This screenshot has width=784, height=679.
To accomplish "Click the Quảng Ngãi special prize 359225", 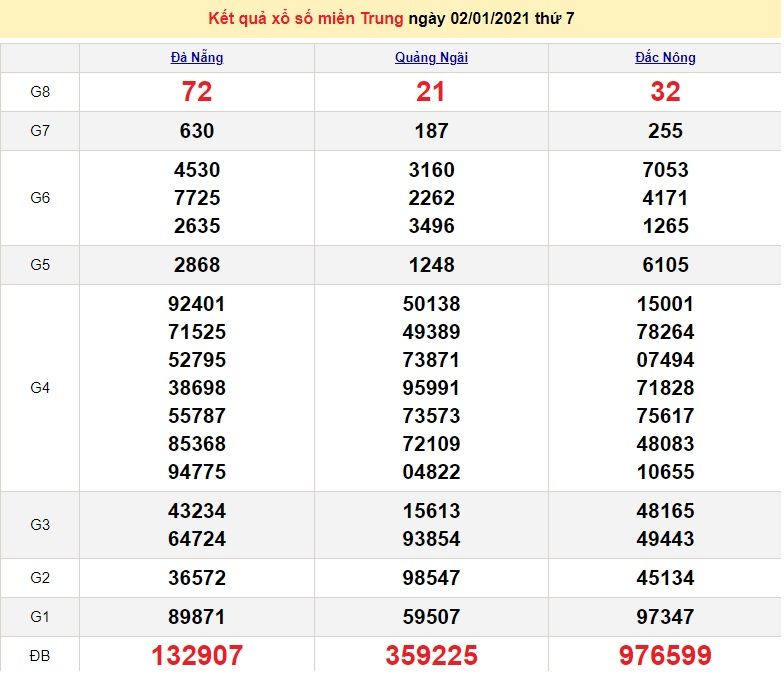I will click(x=431, y=655).
